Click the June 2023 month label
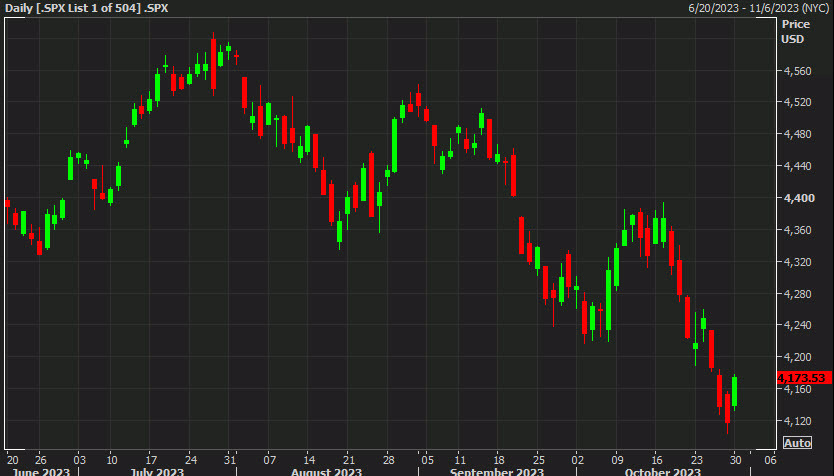The width and height of the screenshot is (834, 476). [x=41, y=472]
